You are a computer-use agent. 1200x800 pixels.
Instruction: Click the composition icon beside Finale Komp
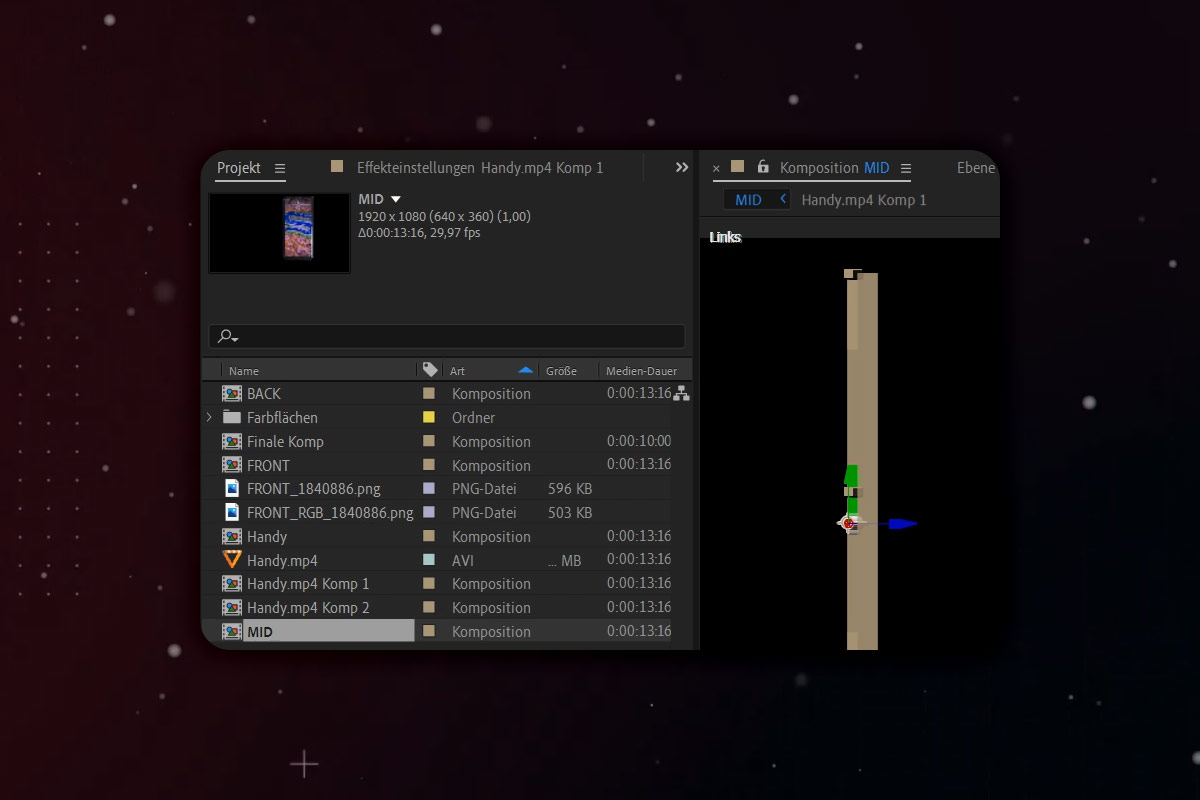coord(232,441)
